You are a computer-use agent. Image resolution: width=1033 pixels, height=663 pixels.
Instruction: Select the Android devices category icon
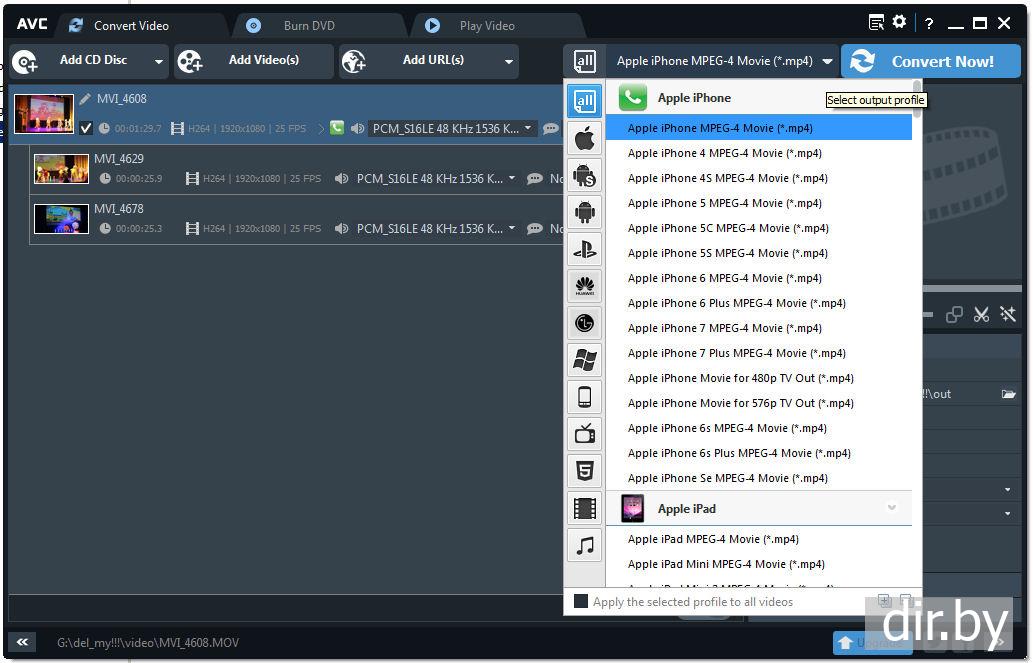(585, 212)
